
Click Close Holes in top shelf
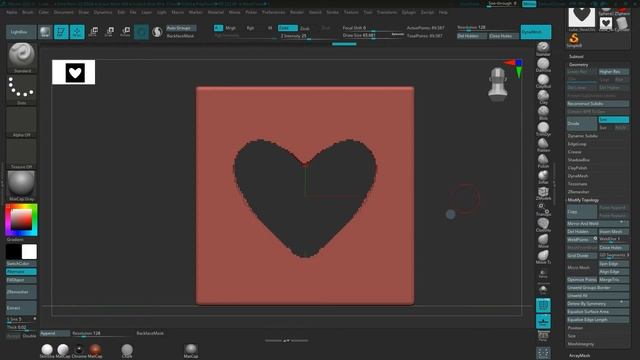click(x=504, y=36)
